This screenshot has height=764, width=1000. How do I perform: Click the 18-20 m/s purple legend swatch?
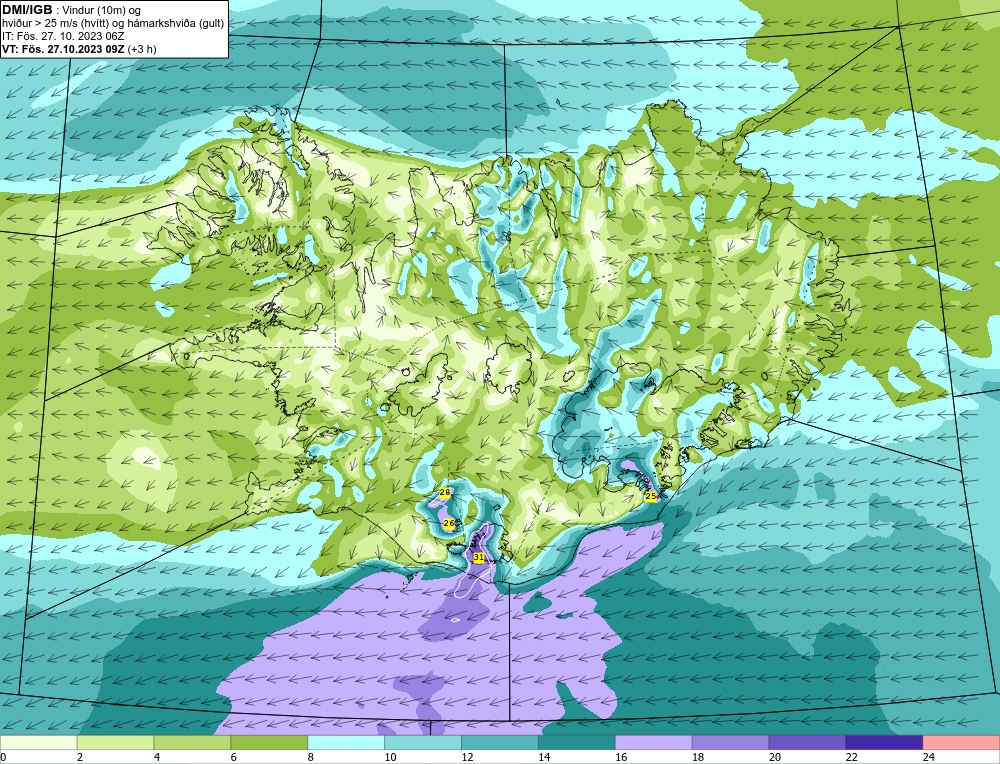coord(730,743)
